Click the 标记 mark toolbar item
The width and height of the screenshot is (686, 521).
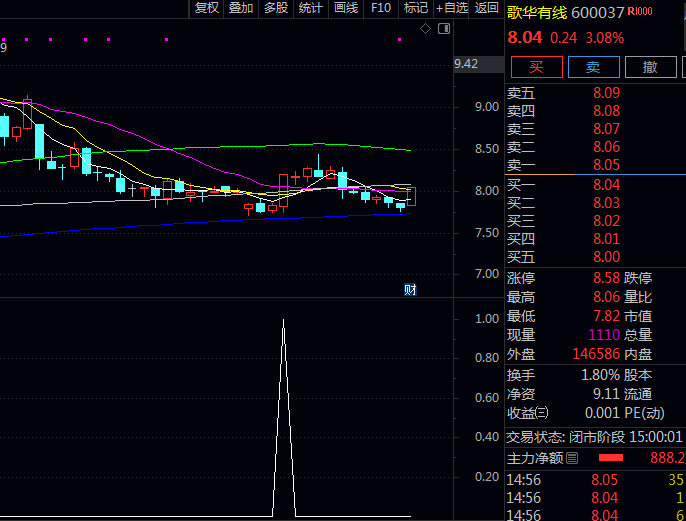[x=415, y=8]
